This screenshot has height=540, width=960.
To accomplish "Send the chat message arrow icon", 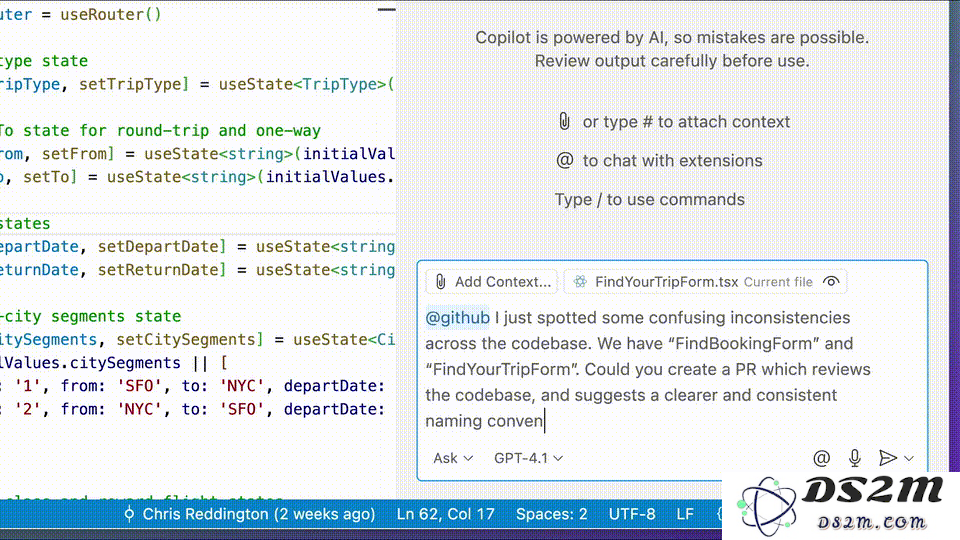I will click(887, 458).
